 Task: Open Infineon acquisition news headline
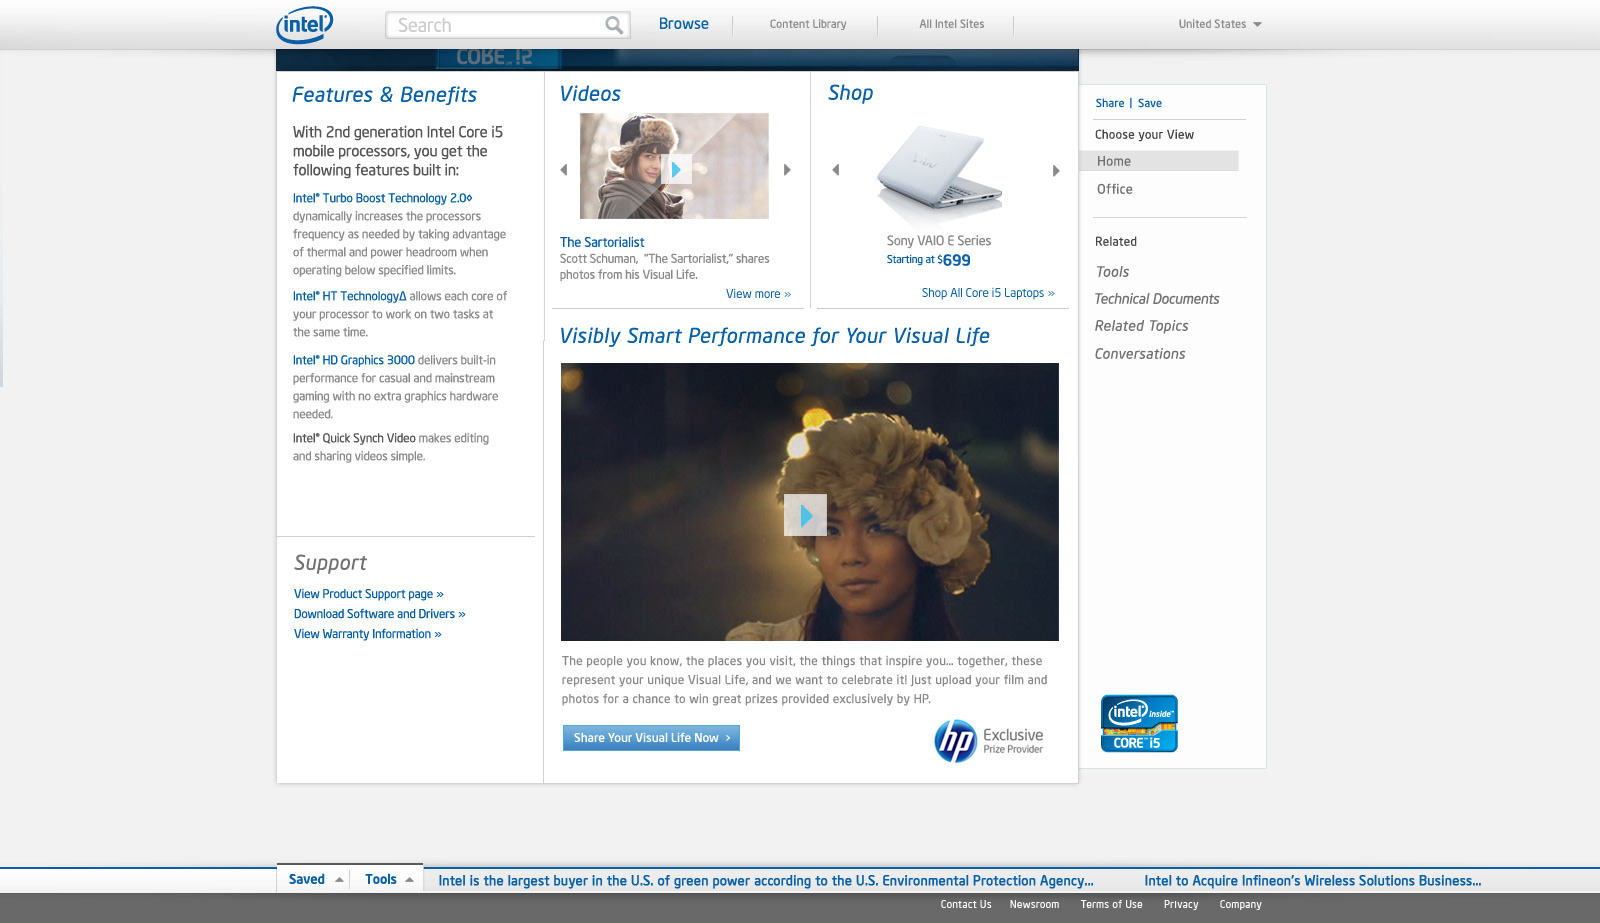pos(1313,881)
